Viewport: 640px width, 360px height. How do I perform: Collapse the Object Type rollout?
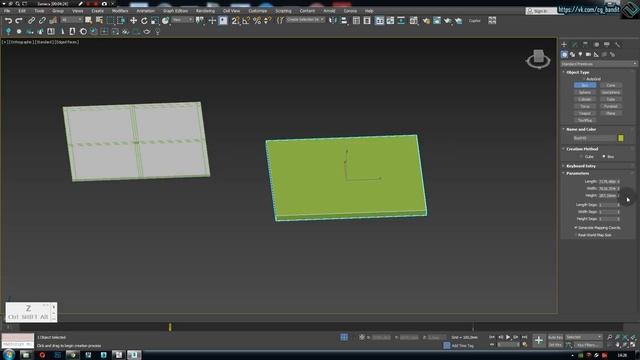click(578, 72)
